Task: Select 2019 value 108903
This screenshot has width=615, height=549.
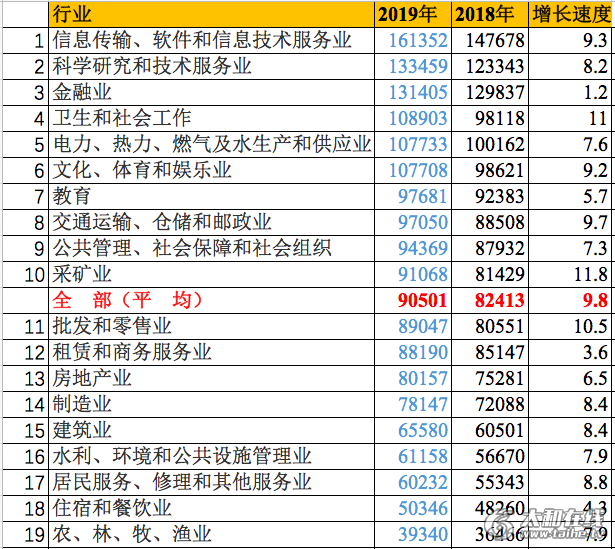Action: 413,118
